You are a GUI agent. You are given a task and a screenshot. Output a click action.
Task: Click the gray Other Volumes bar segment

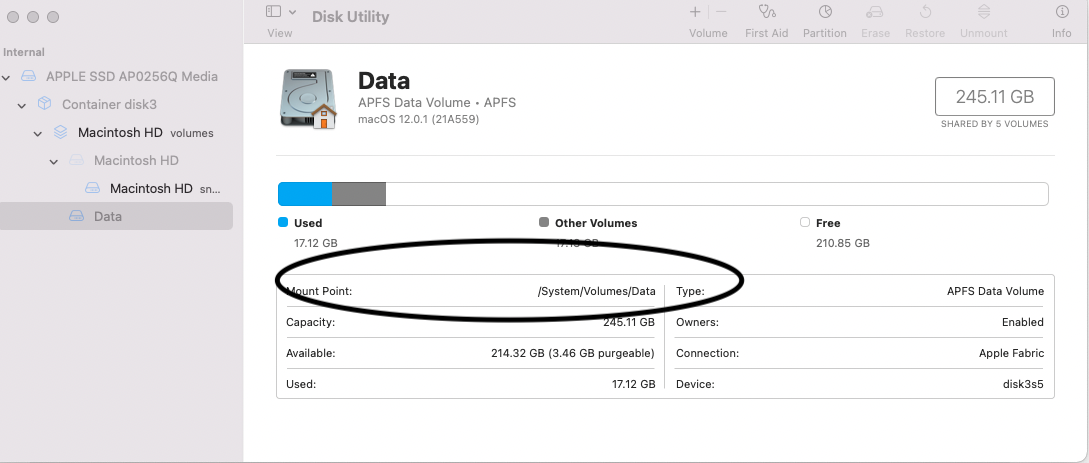(358, 194)
